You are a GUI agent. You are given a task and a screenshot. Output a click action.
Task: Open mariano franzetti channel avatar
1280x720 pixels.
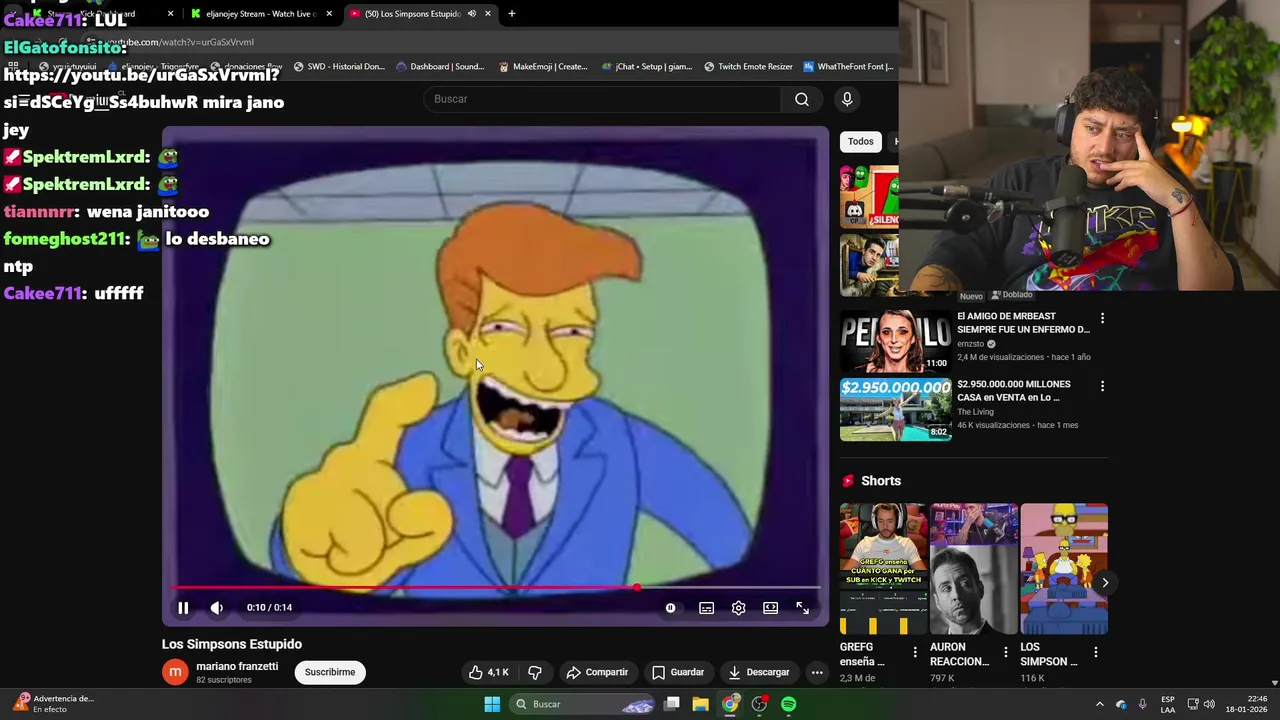pyautogui.click(x=175, y=672)
